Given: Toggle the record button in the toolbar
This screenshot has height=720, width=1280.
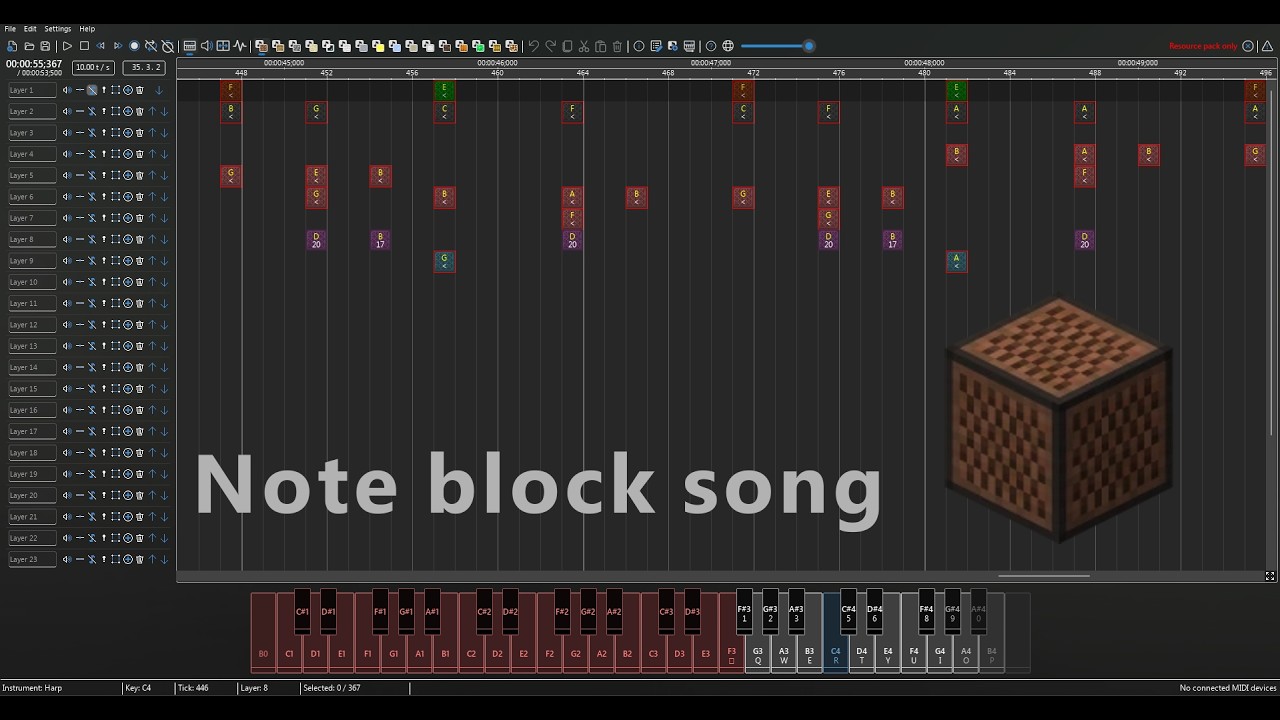Looking at the screenshot, I should click(x=134, y=46).
